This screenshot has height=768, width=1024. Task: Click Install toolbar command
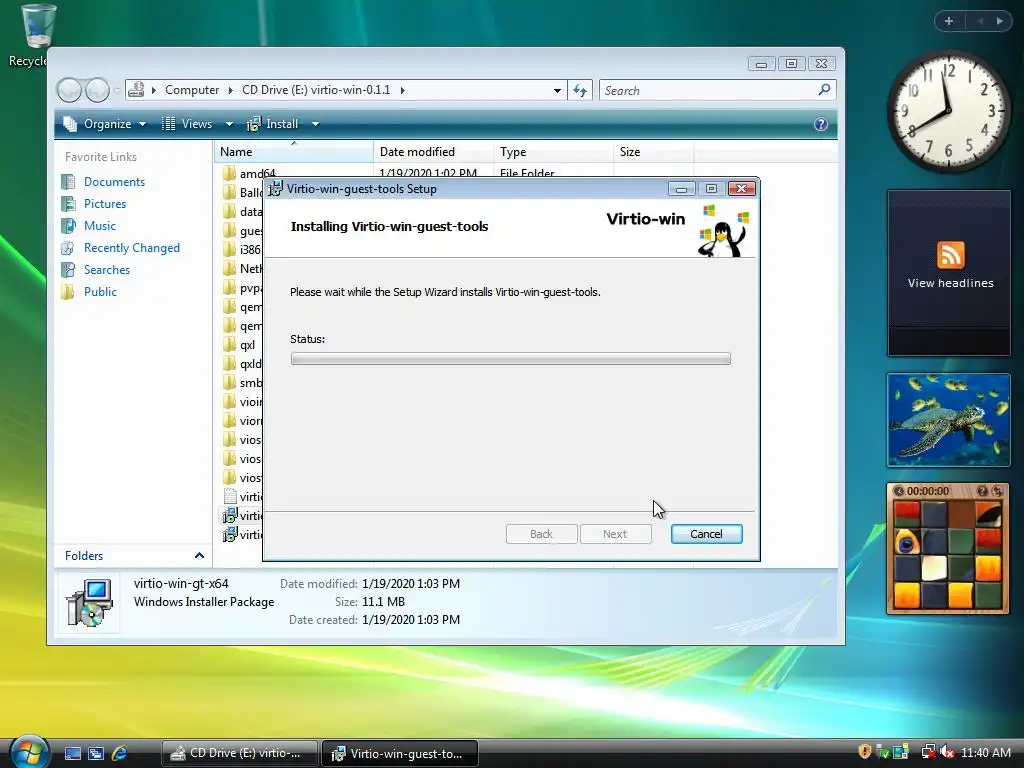[x=274, y=124]
